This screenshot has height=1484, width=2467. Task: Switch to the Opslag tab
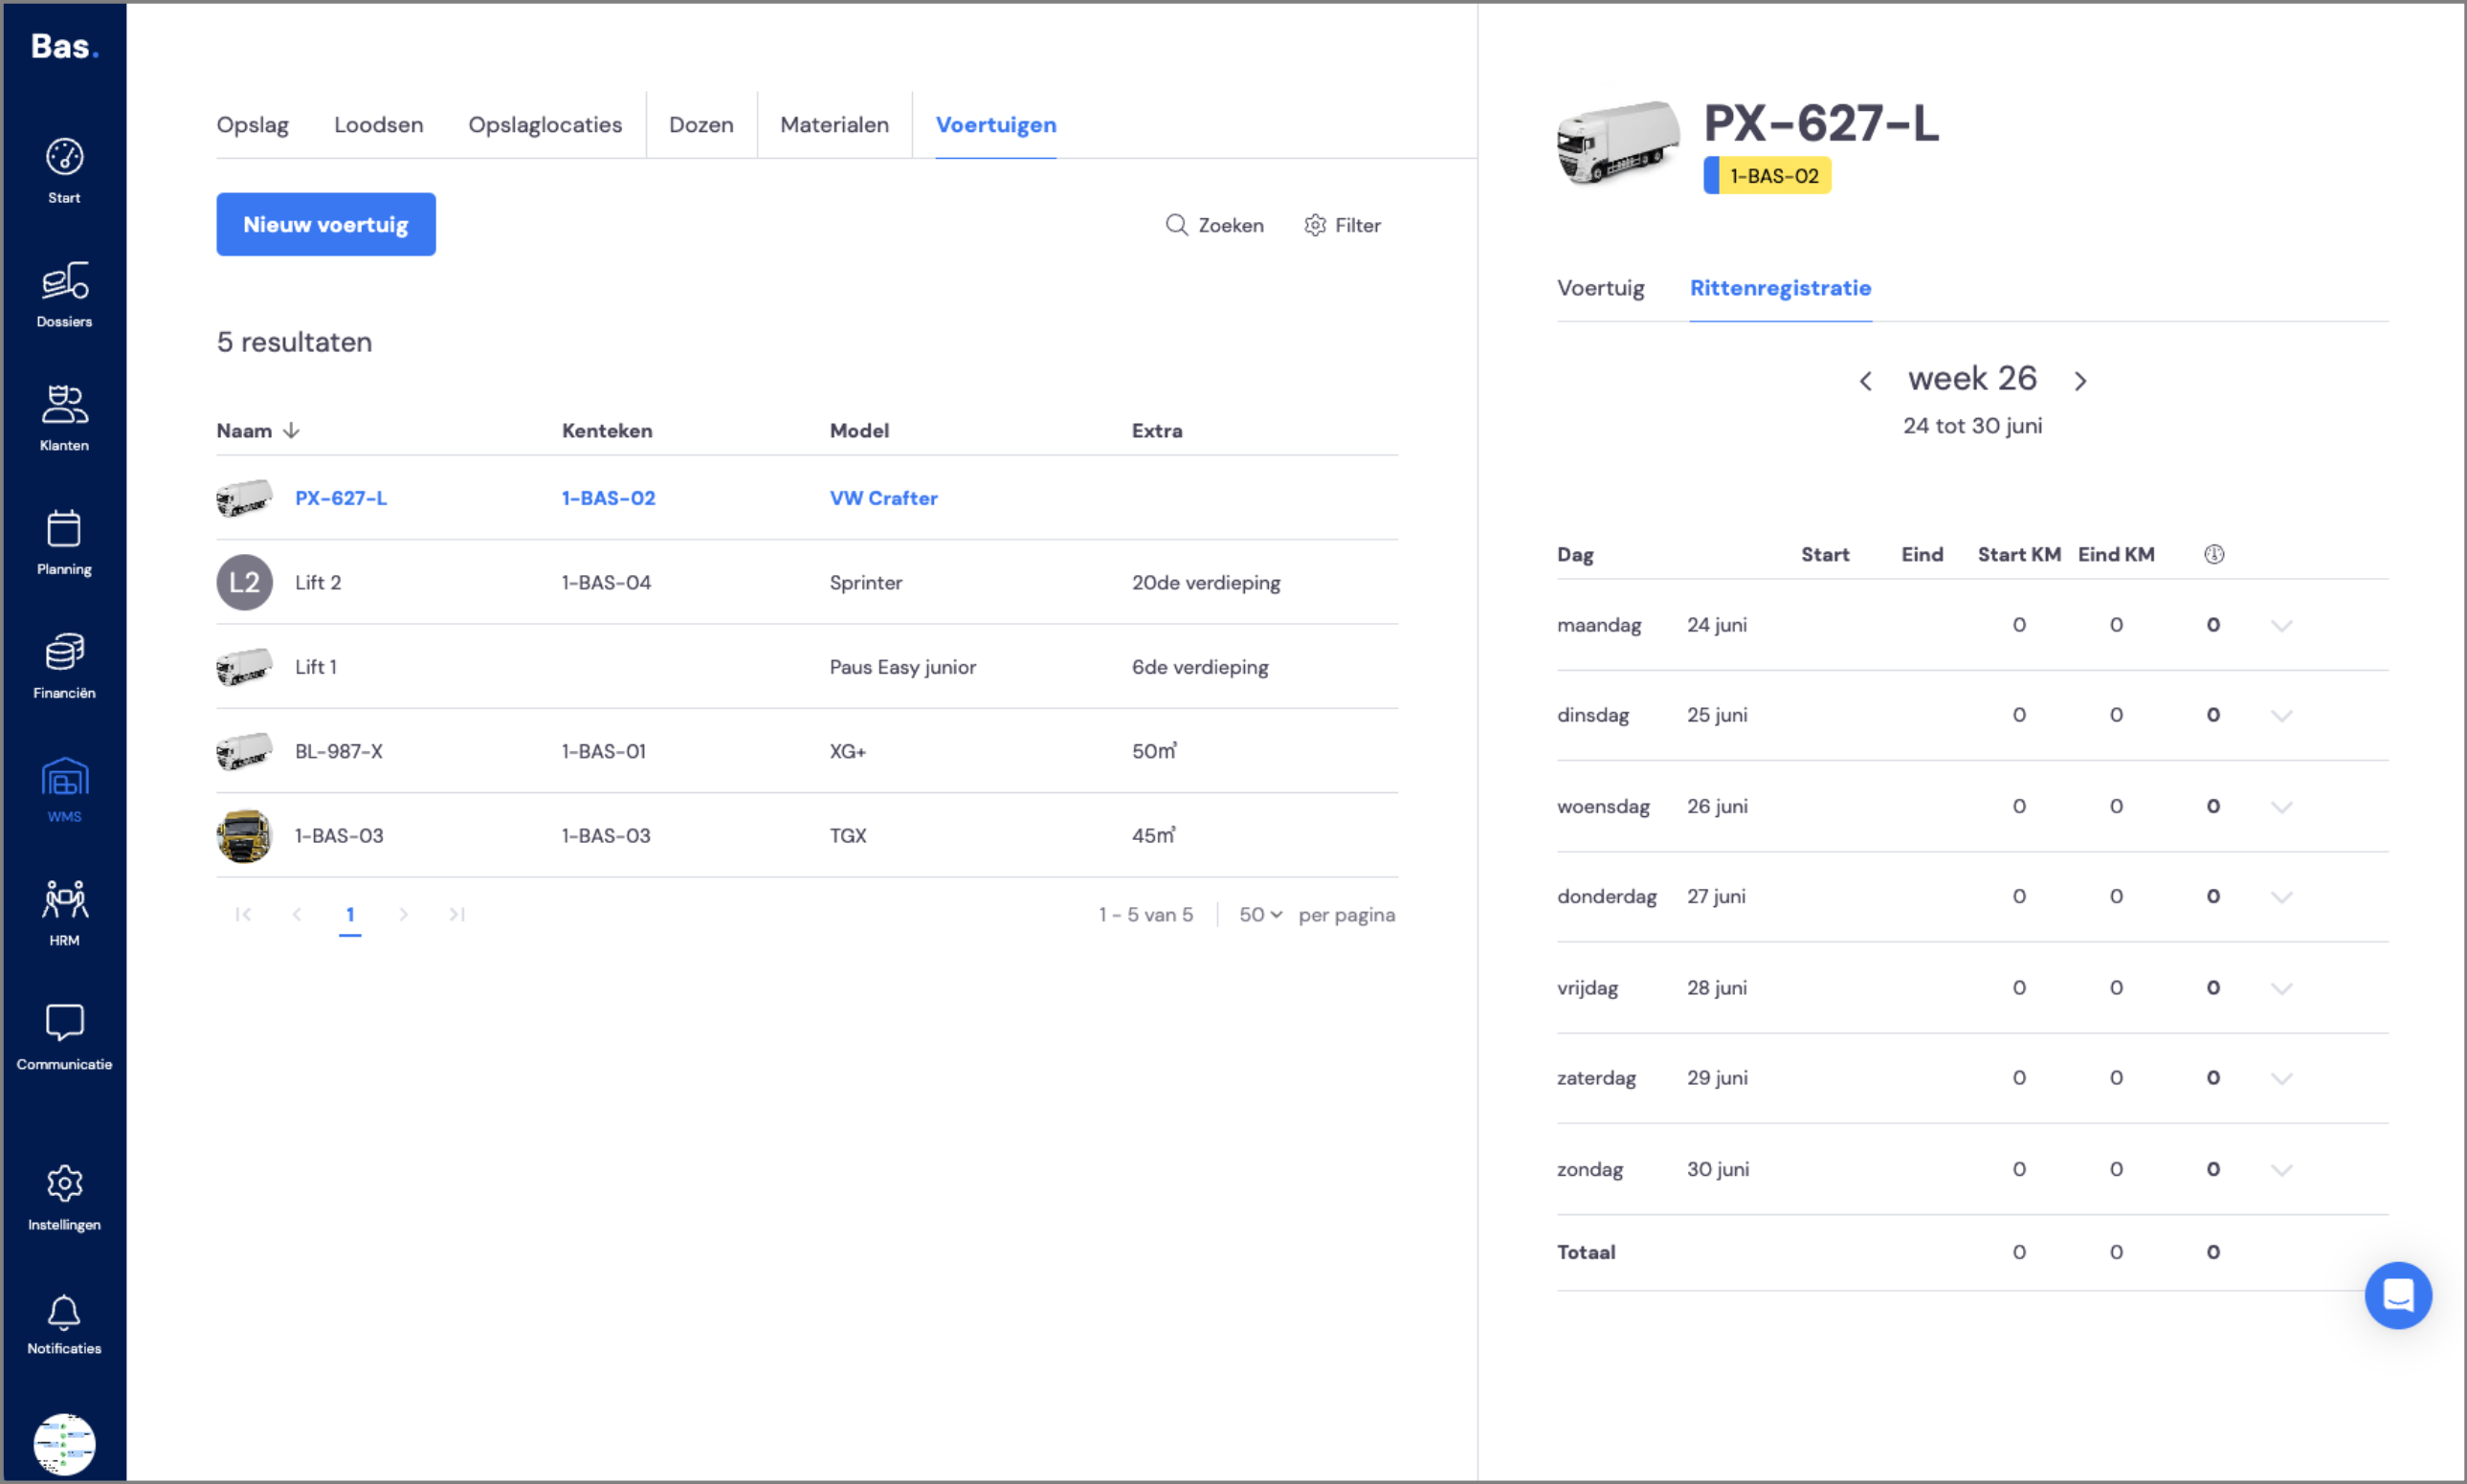tap(253, 125)
